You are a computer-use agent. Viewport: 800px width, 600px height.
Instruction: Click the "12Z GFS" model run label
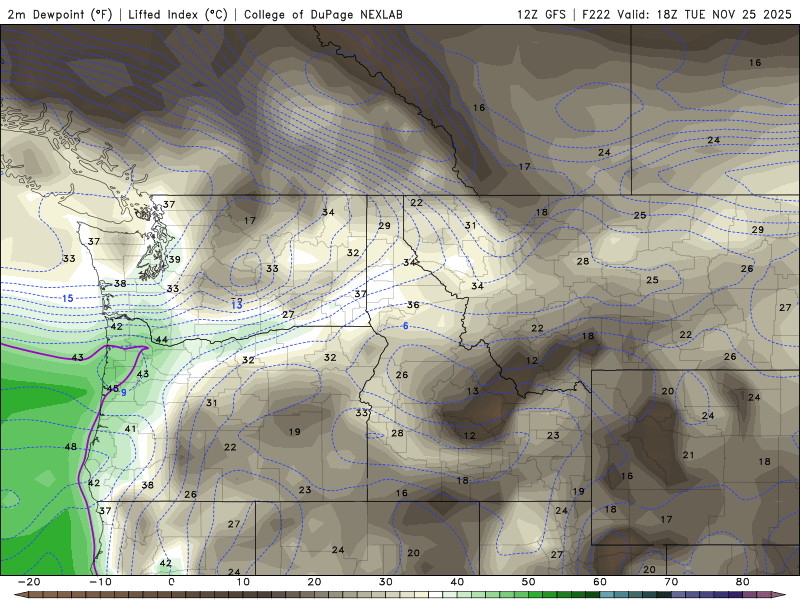tap(541, 14)
